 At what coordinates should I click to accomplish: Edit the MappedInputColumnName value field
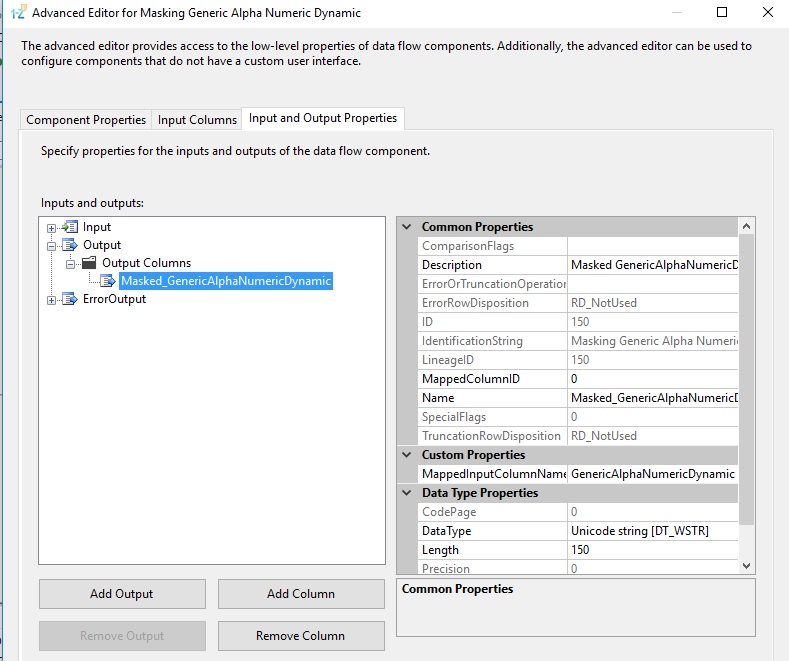click(x=653, y=474)
